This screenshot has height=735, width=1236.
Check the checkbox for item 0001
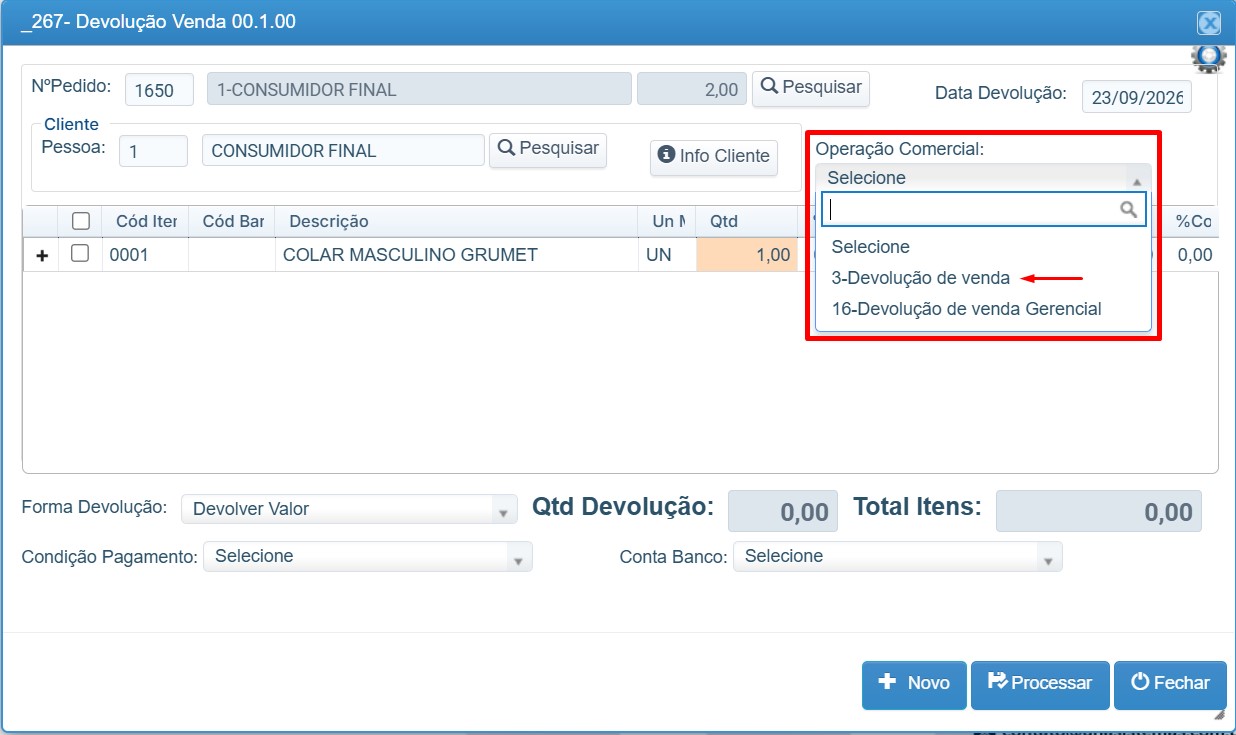pyautogui.click(x=81, y=253)
